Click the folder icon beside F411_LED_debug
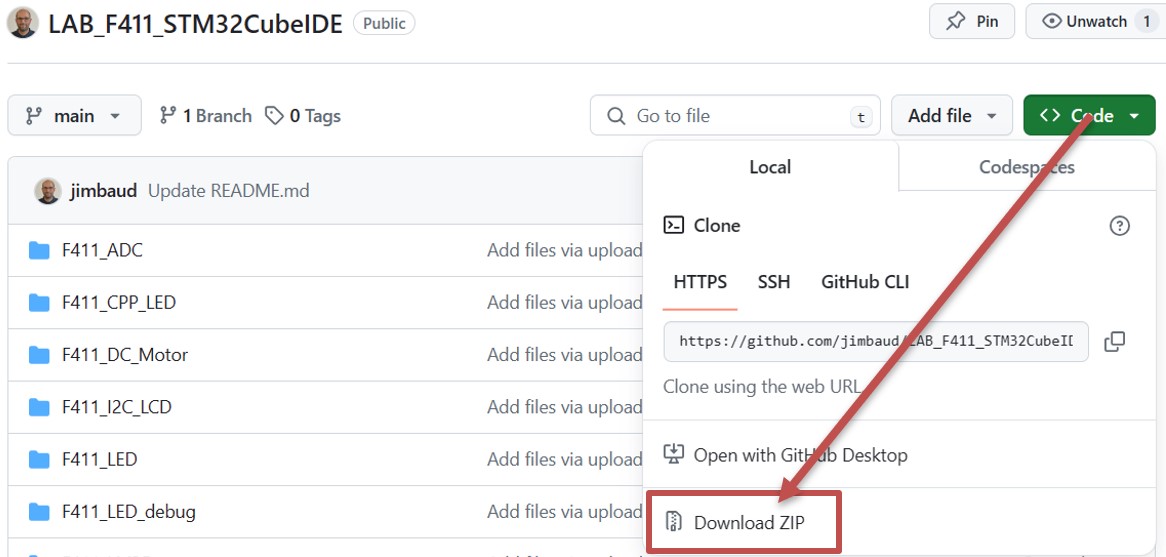 [x=39, y=512]
